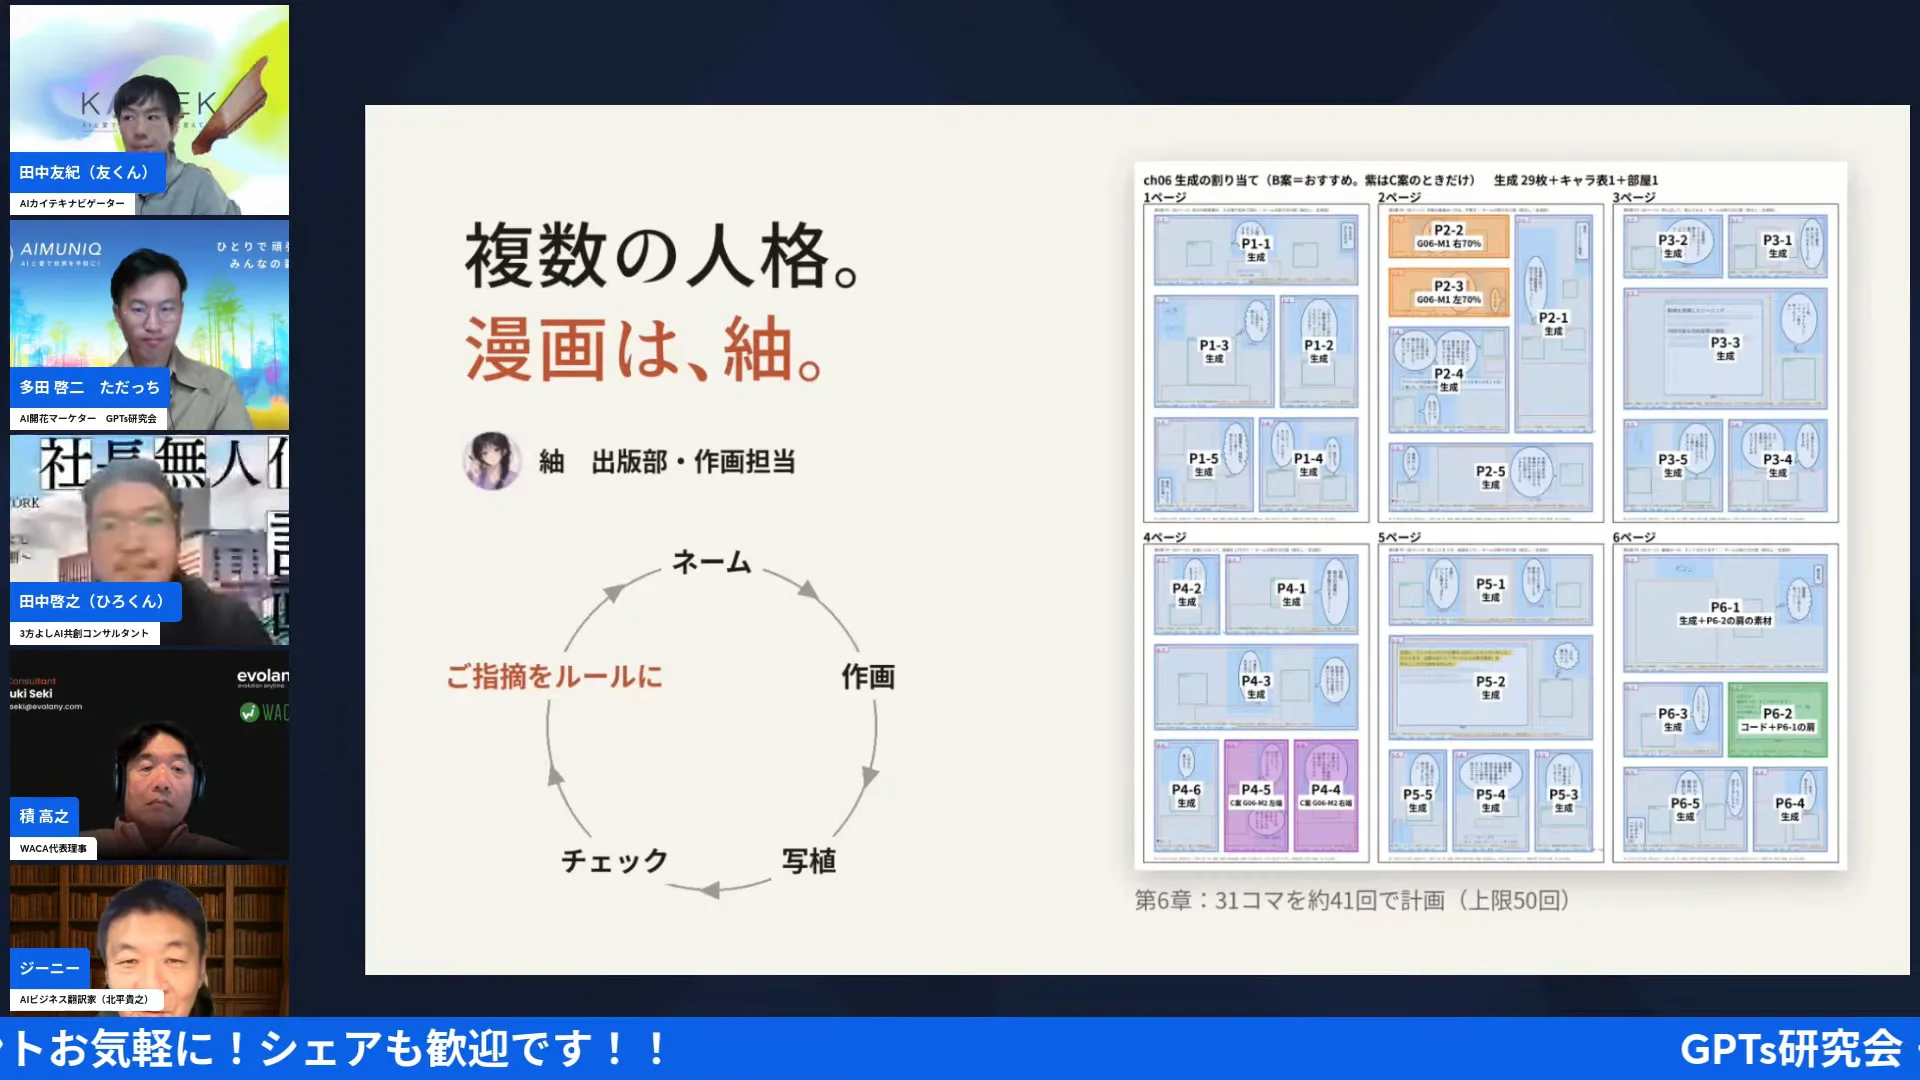Click the 3方よしAI共創コンサルタント caption
This screenshot has width=1920, height=1080.
[x=84, y=633]
